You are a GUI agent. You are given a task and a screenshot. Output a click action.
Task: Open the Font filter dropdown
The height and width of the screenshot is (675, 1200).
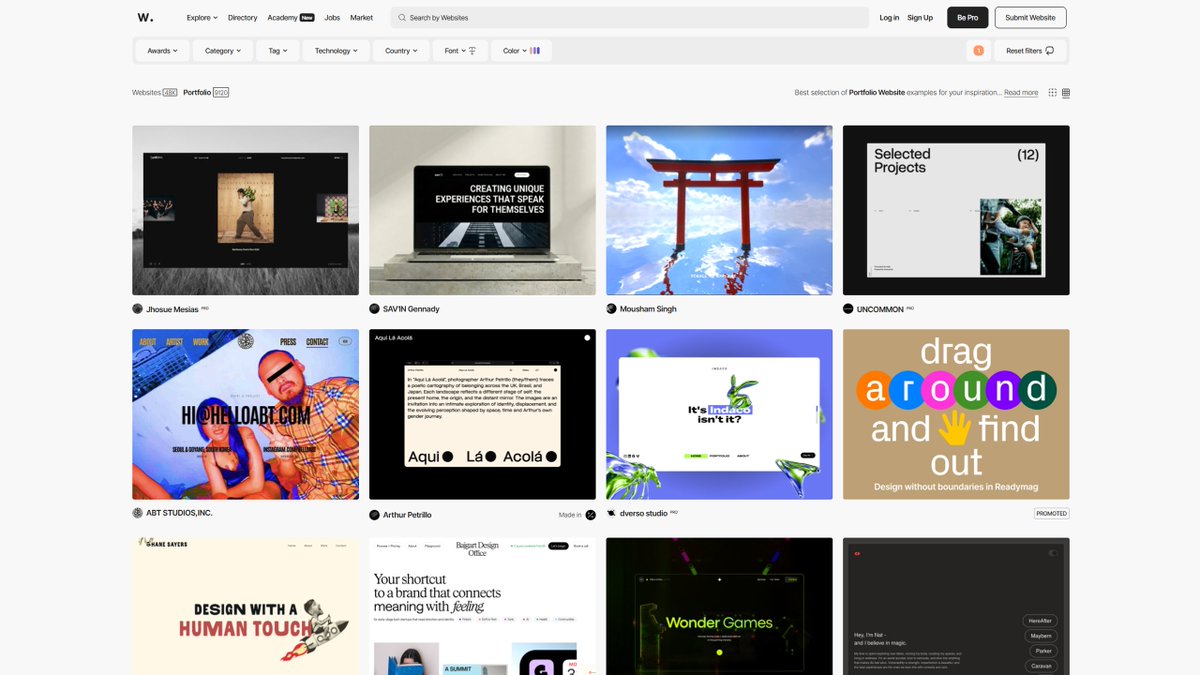[461, 50]
